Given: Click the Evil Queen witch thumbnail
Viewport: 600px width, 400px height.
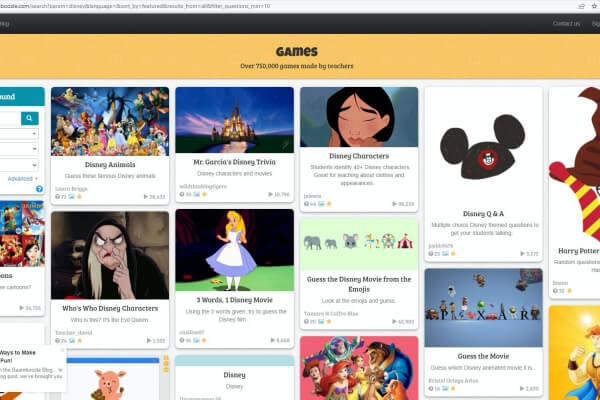Looking at the screenshot, I should (110, 255).
